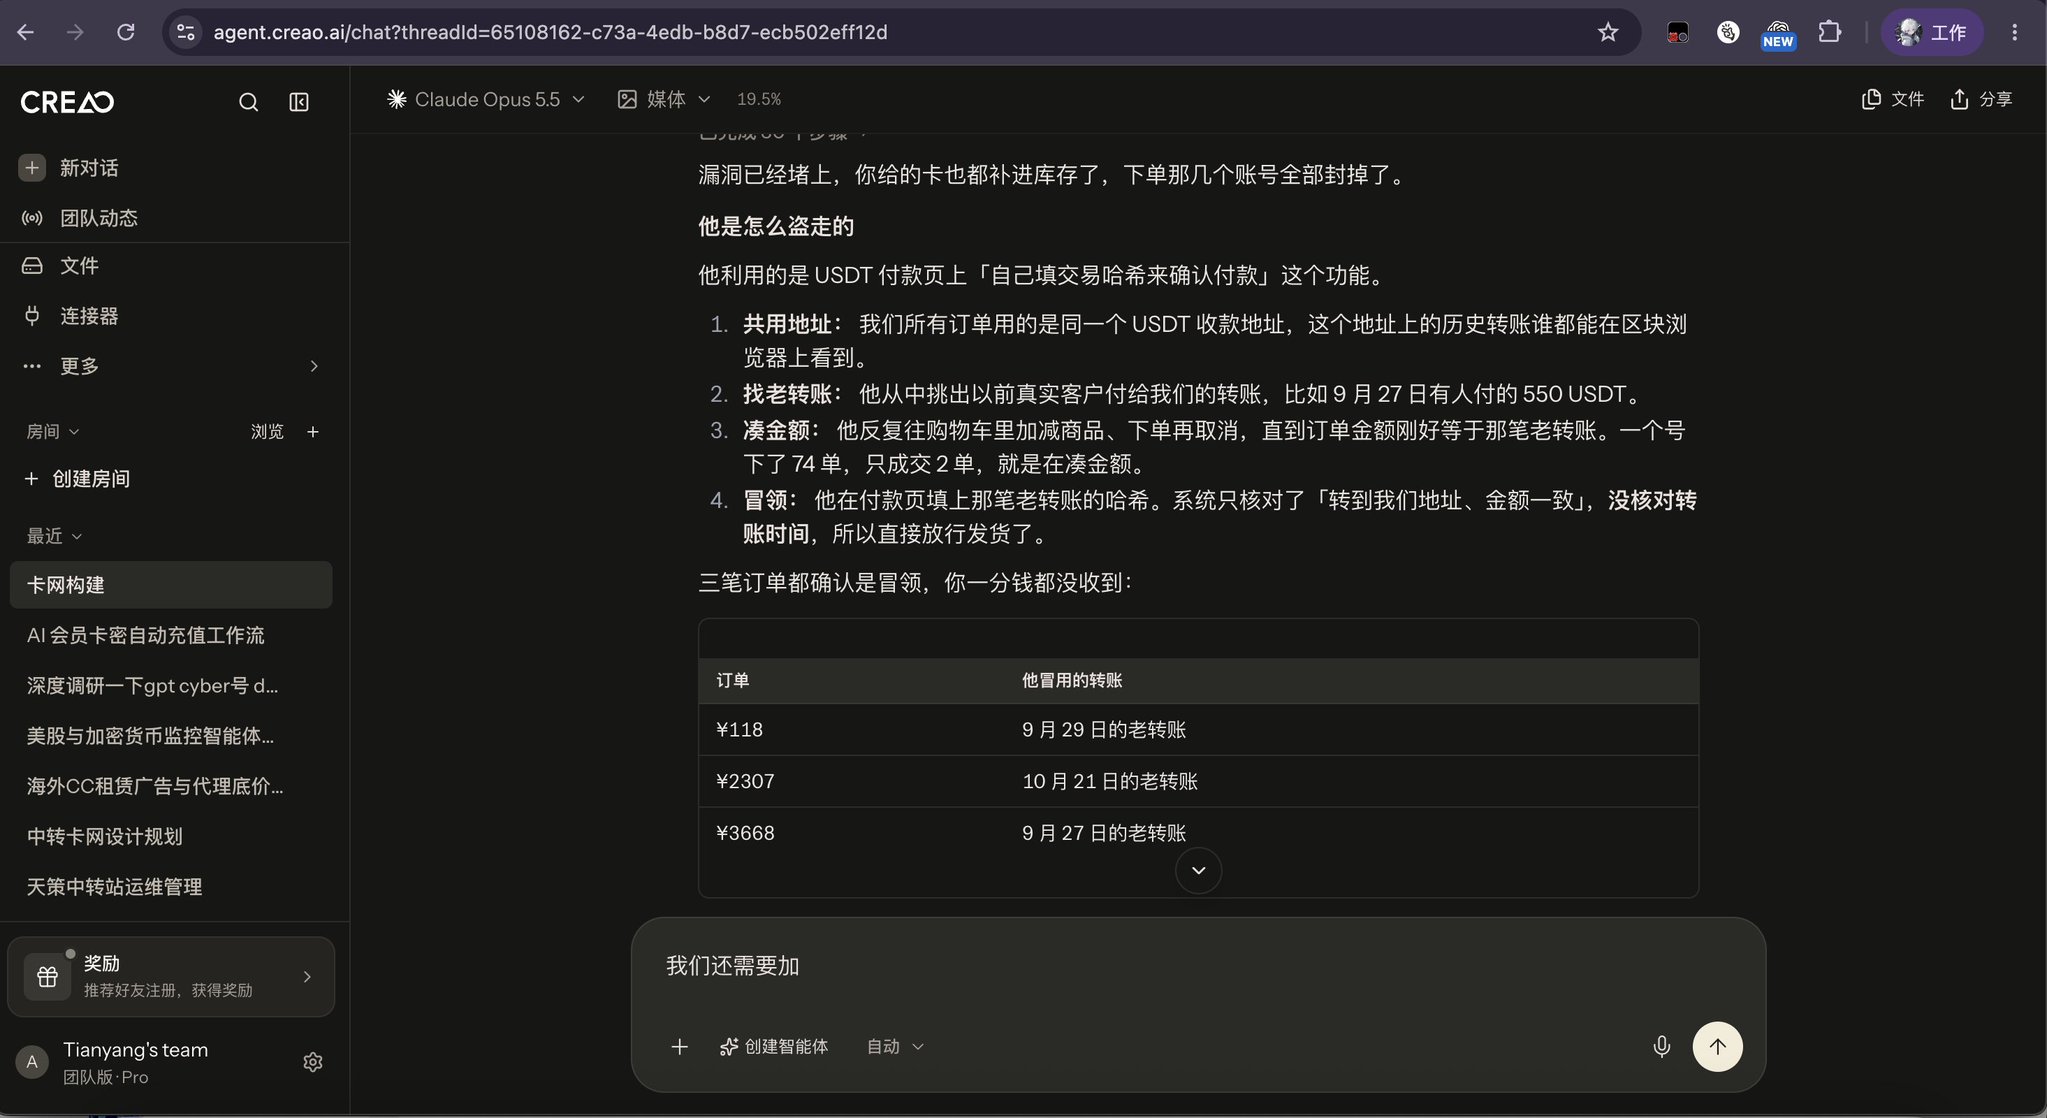
Task: Open the 奖励 referral card
Action: tap(171, 976)
